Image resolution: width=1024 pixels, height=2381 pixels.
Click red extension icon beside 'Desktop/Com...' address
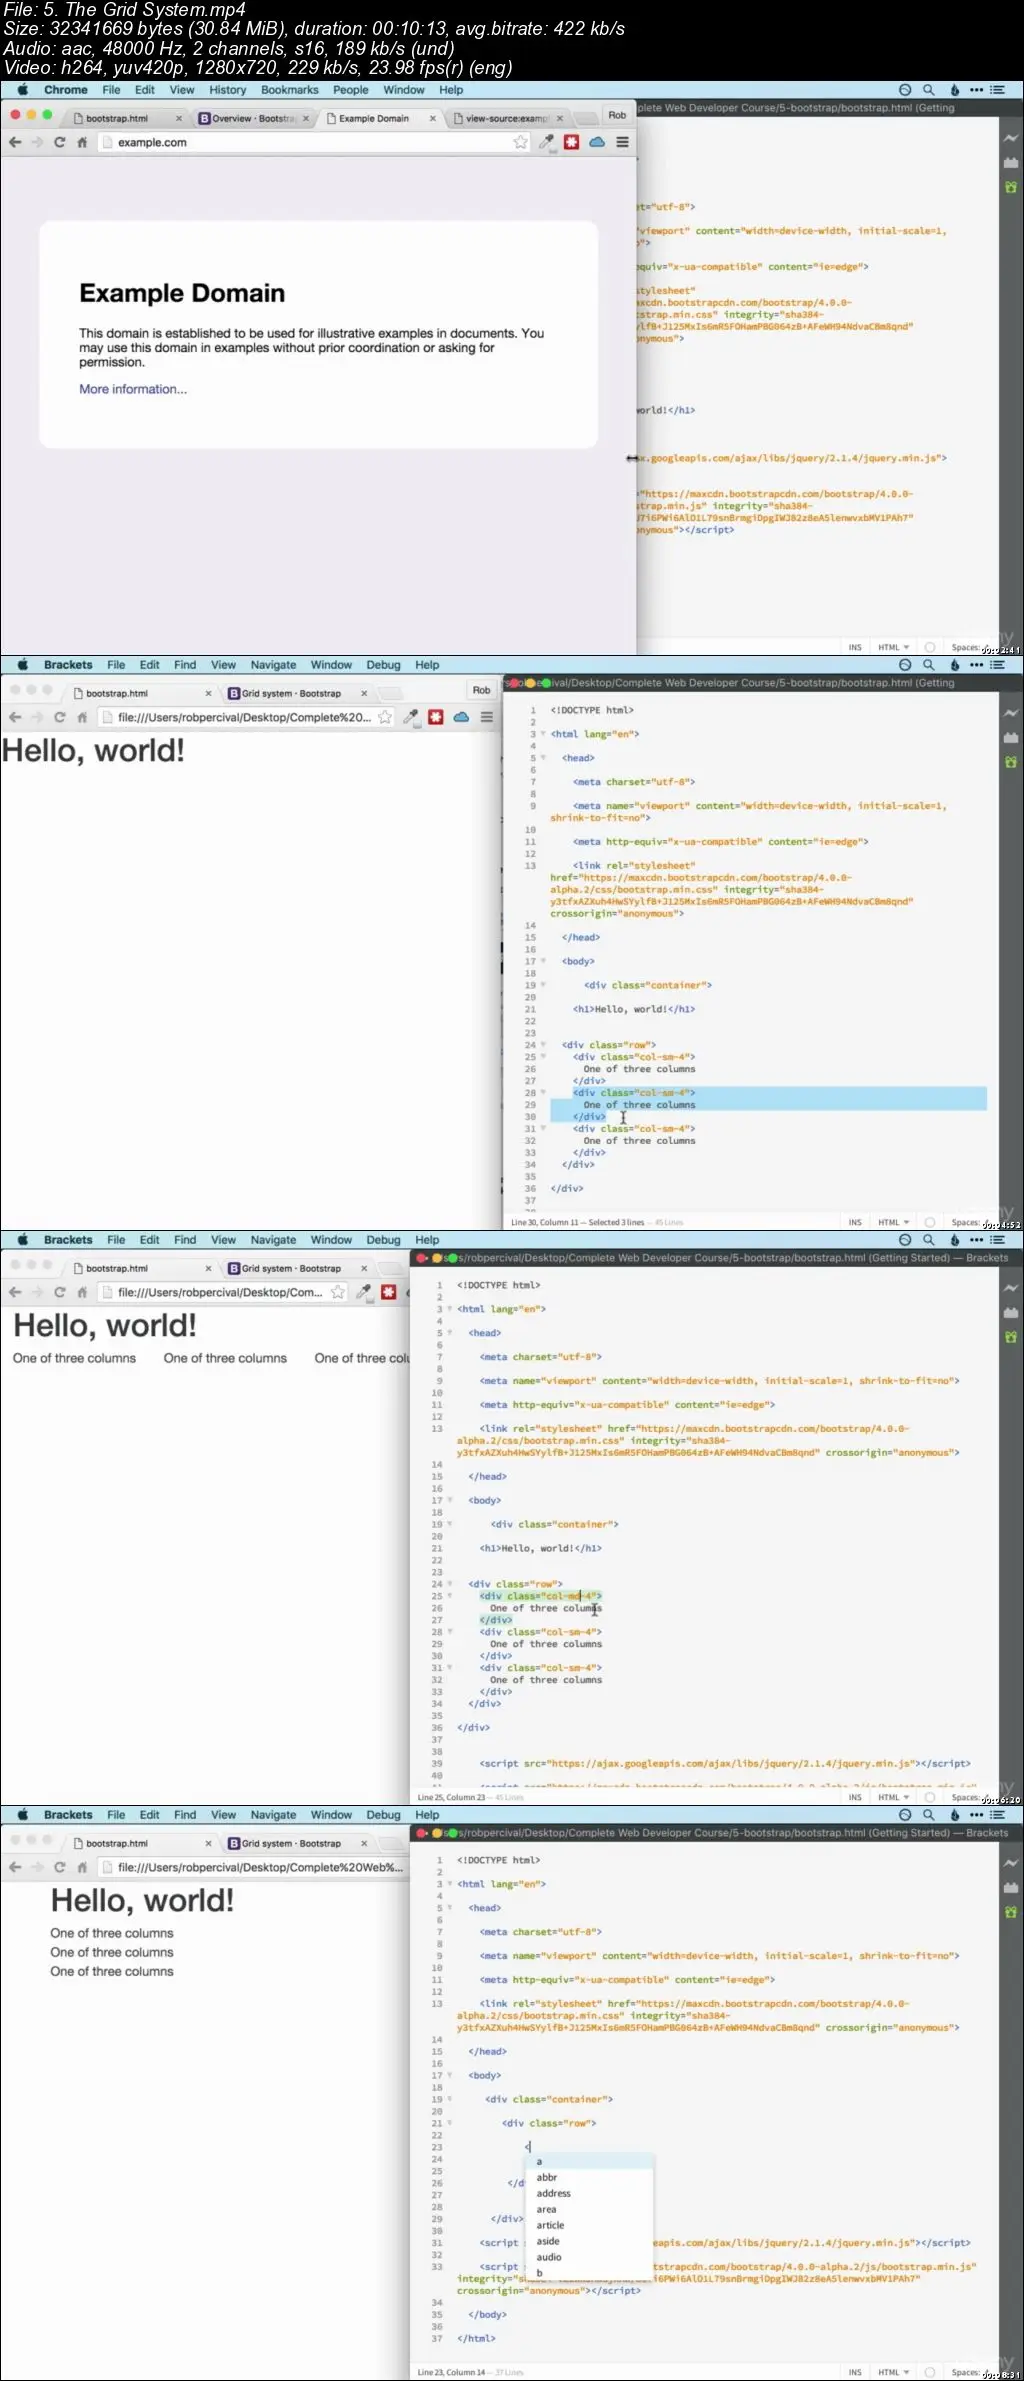click(x=389, y=1292)
